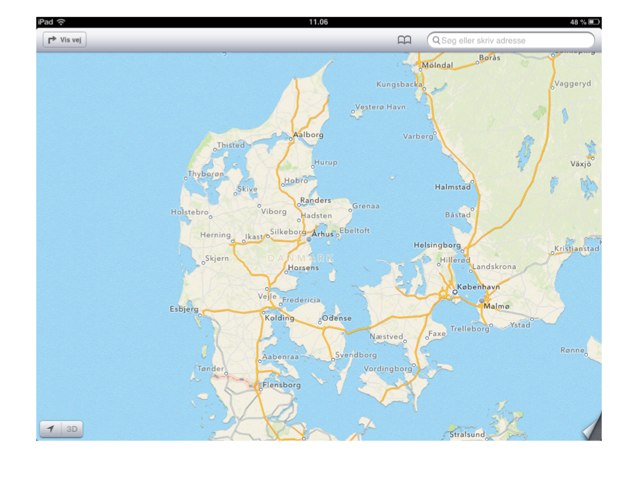Tap the current location arrow icon
This screenshot has width=640, height=480.
(50, 429)
